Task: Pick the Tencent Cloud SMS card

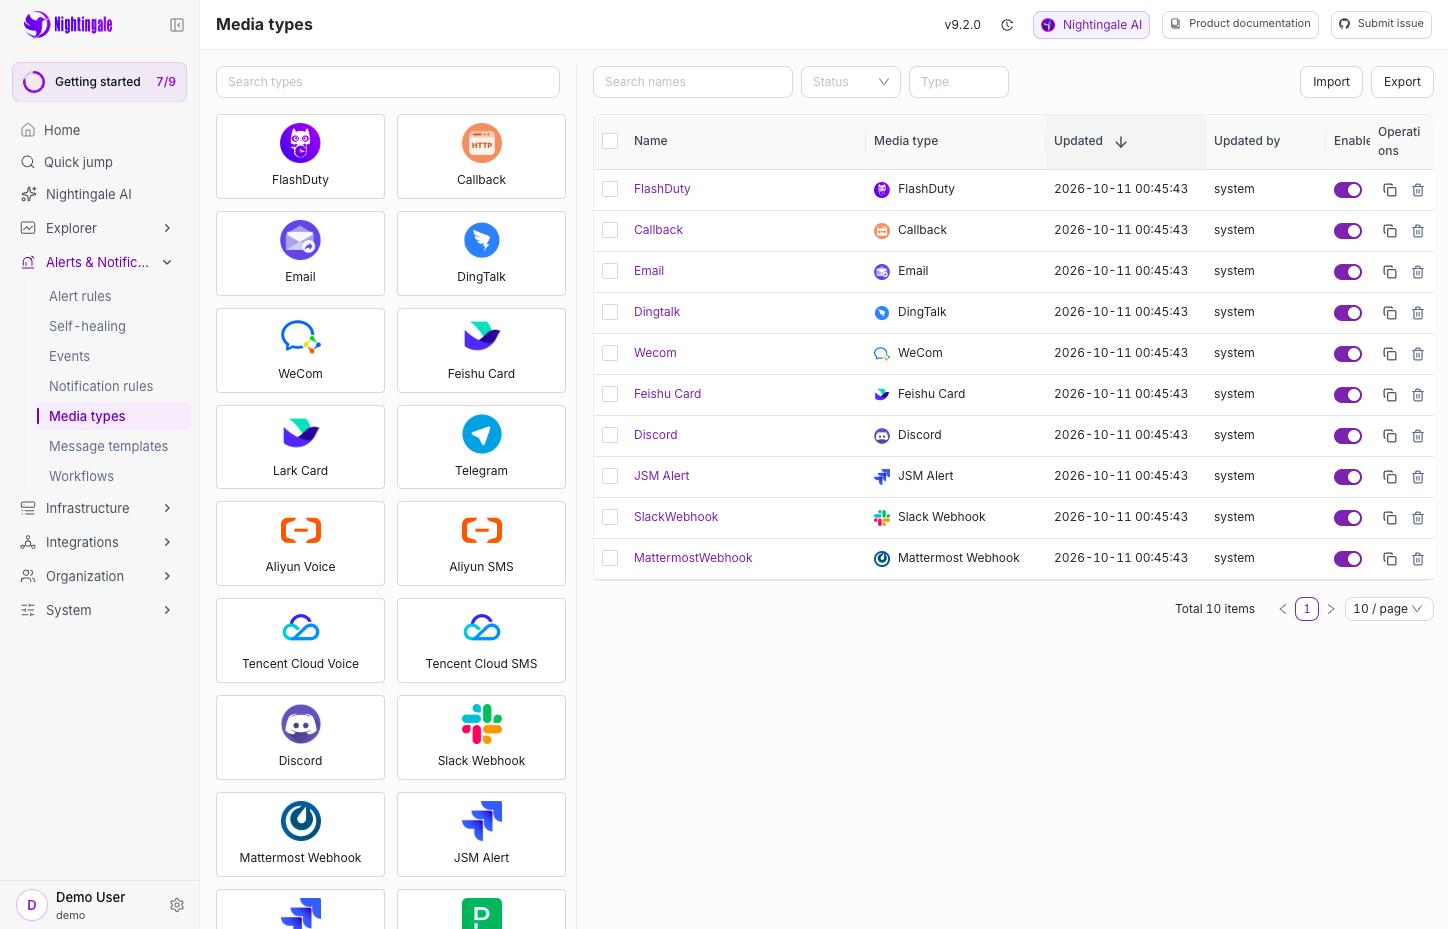Action: click(x=481, y=640)
